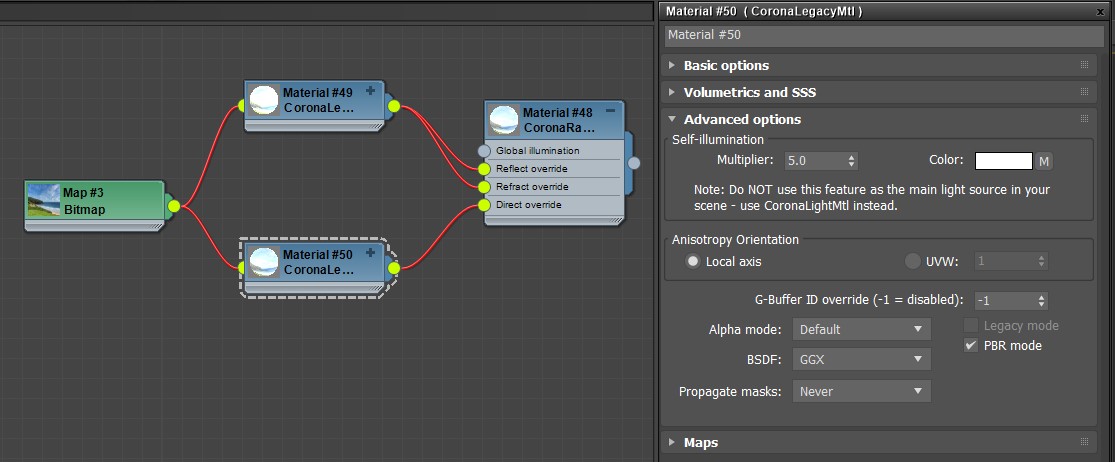Image resolution: width=1115 pixels, height=462 pixels.
Task: Click the Reflect override input socket
Action: [485, 169]
